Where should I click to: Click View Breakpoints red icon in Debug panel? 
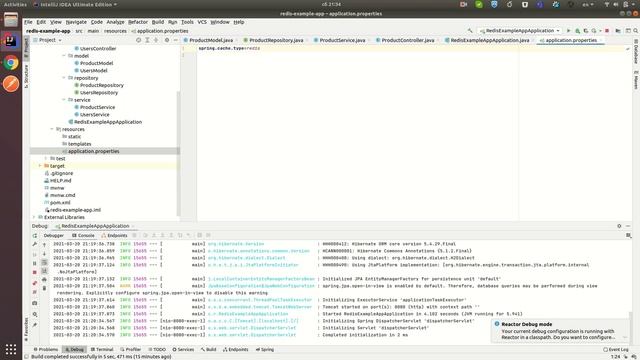click(x=35, y=283)
